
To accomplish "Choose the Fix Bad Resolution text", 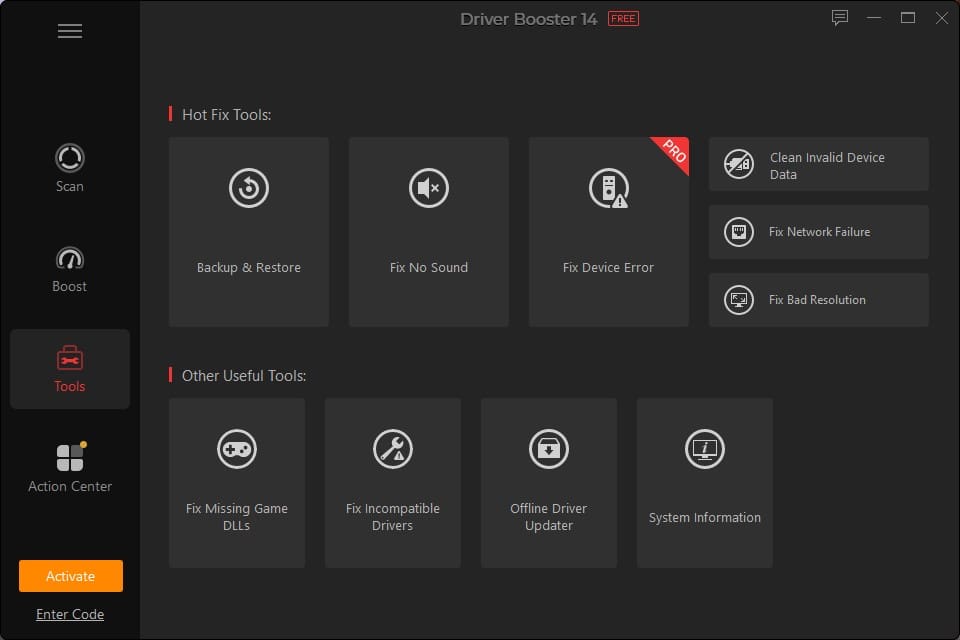I will pyautogui.click(x=817, y=300).
